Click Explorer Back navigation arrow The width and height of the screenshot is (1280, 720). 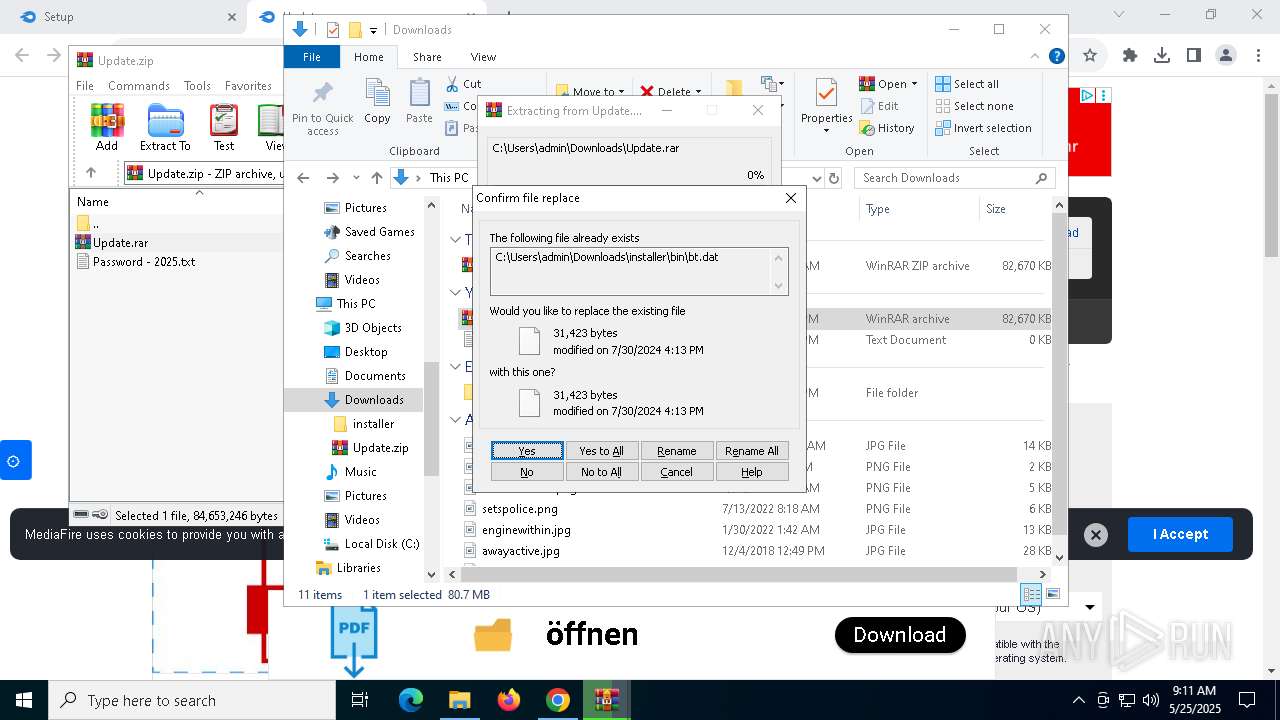click(x=303, y=178)
